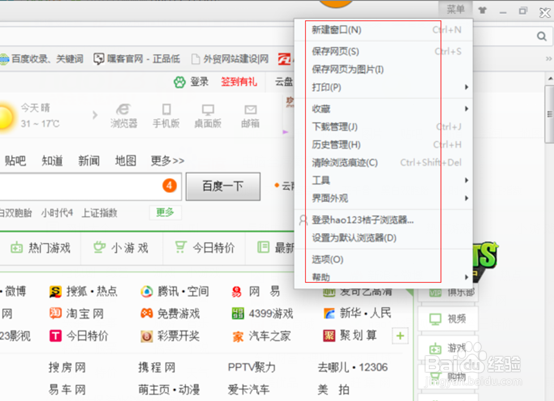Click hot search term 上证指数
The image size is (554, 401).
(x=99, y=213)
